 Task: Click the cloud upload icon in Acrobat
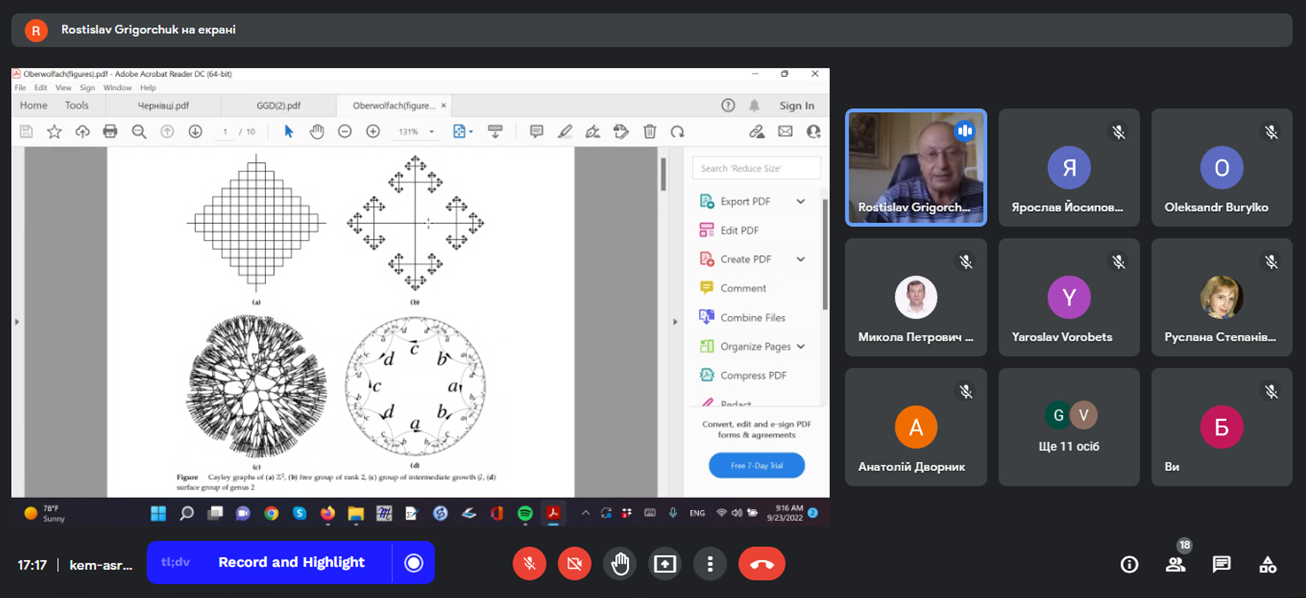coord(82,131)
